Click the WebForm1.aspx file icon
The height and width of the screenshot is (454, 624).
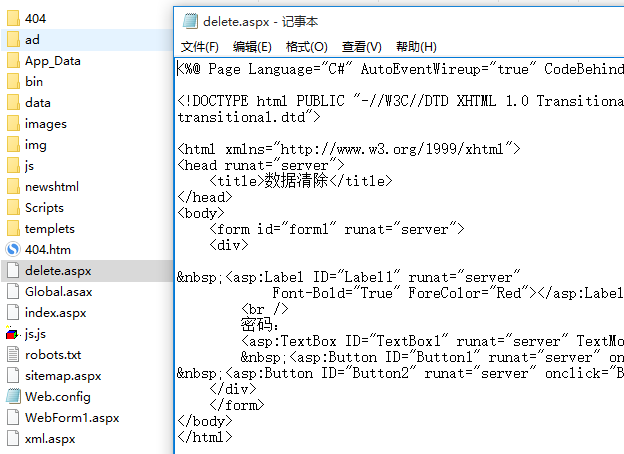click(x=13, y=417)
